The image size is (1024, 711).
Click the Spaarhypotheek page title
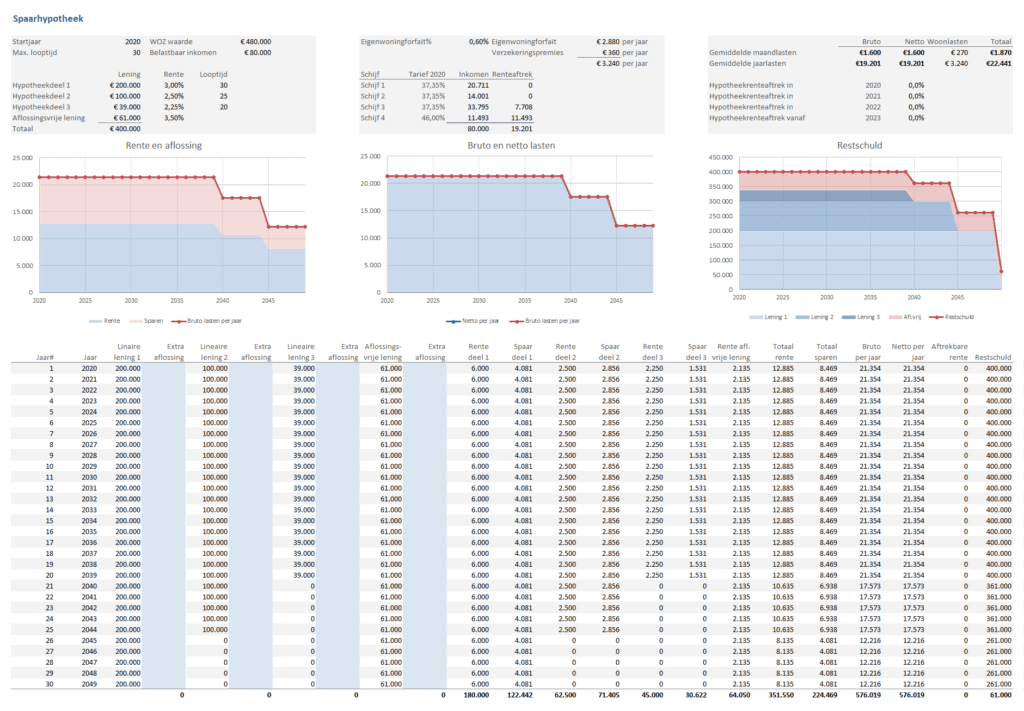click(48, 18)
